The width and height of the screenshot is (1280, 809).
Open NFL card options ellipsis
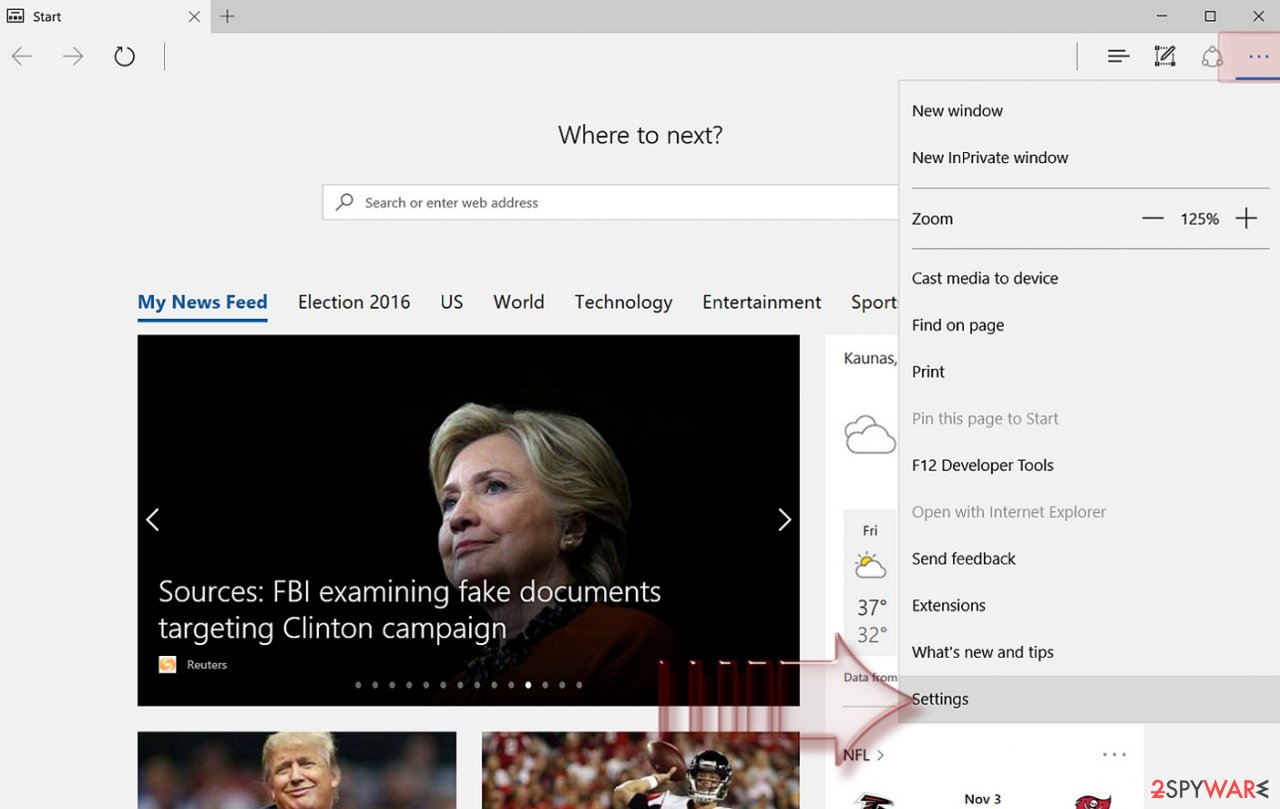(x=1114, y=755)
